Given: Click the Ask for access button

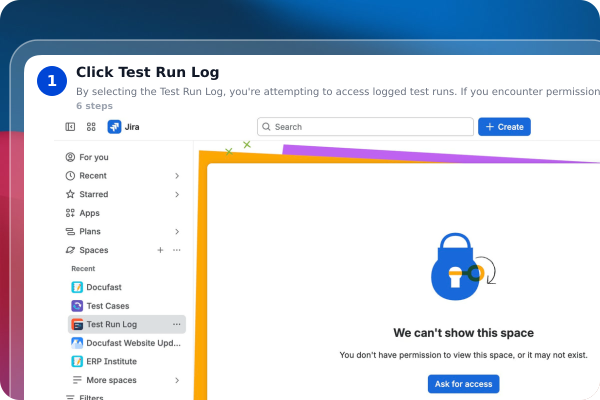Looking at the screenshot, I should pos(463,384).
